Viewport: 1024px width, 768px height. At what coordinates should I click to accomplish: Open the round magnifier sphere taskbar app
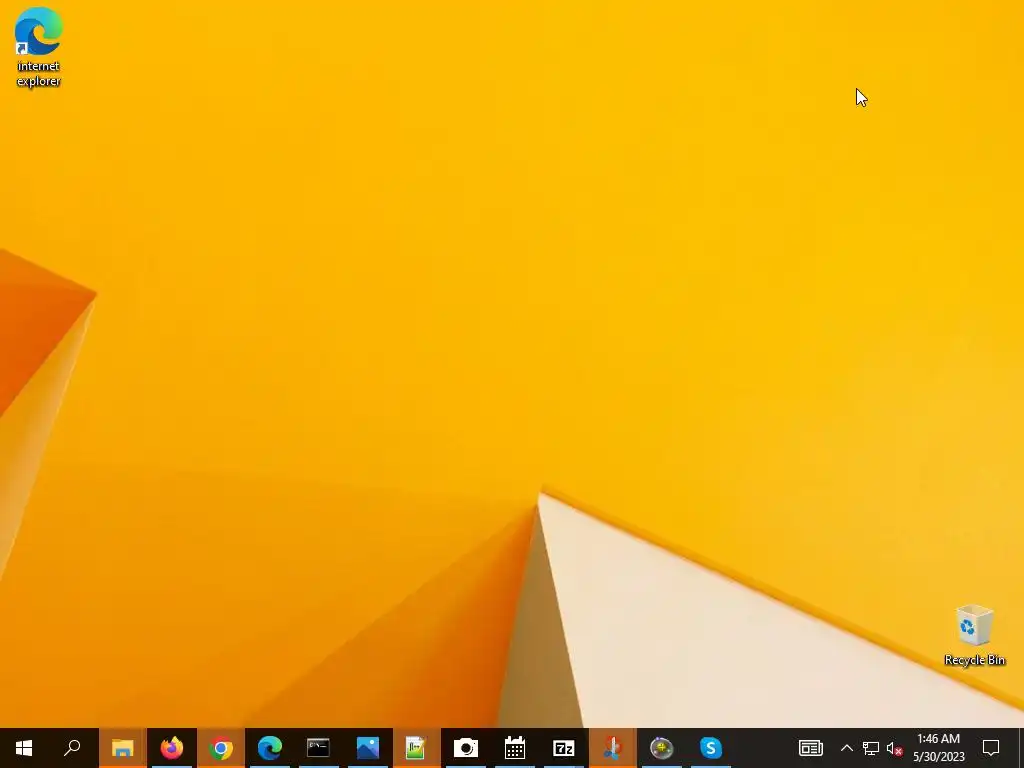click(x=662, y=748)
